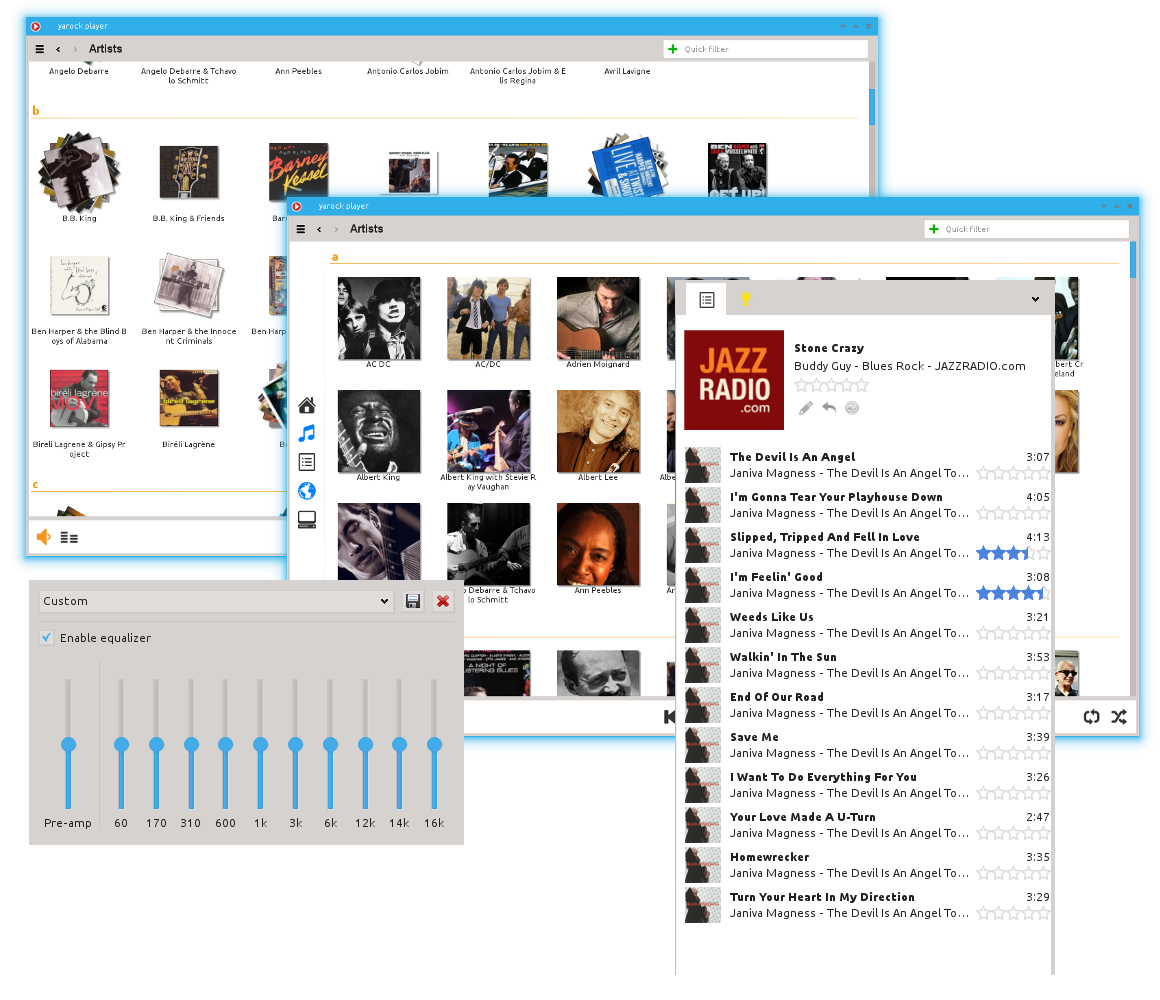This screenshot has height=1000, width=1160.
Task: Open Home view in sidebar
Action: coord(307,405)
